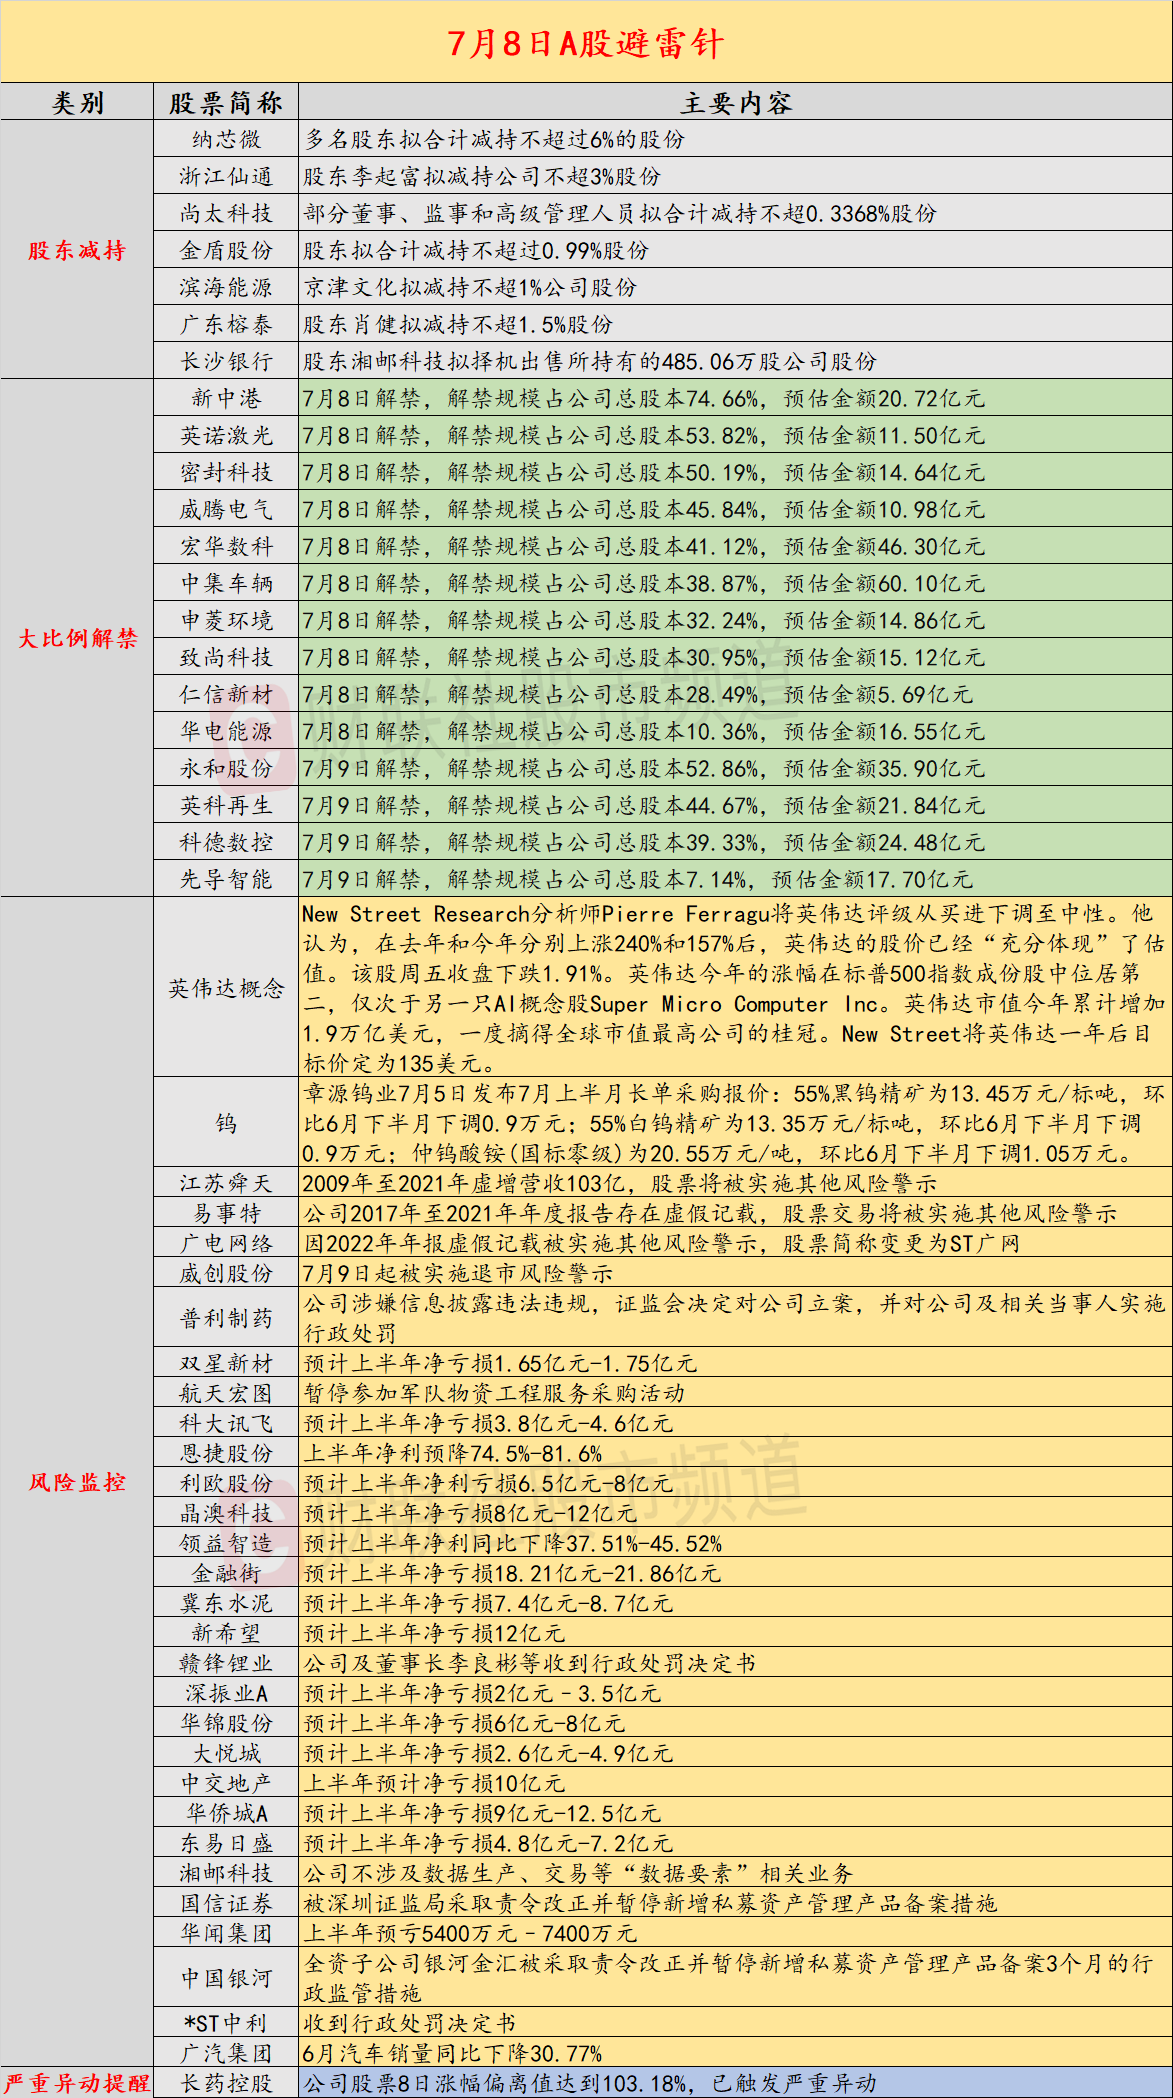Choose the 湘邮科技 name cell
Viewport: 1173px width, 2098px height.
(226, 1873)
